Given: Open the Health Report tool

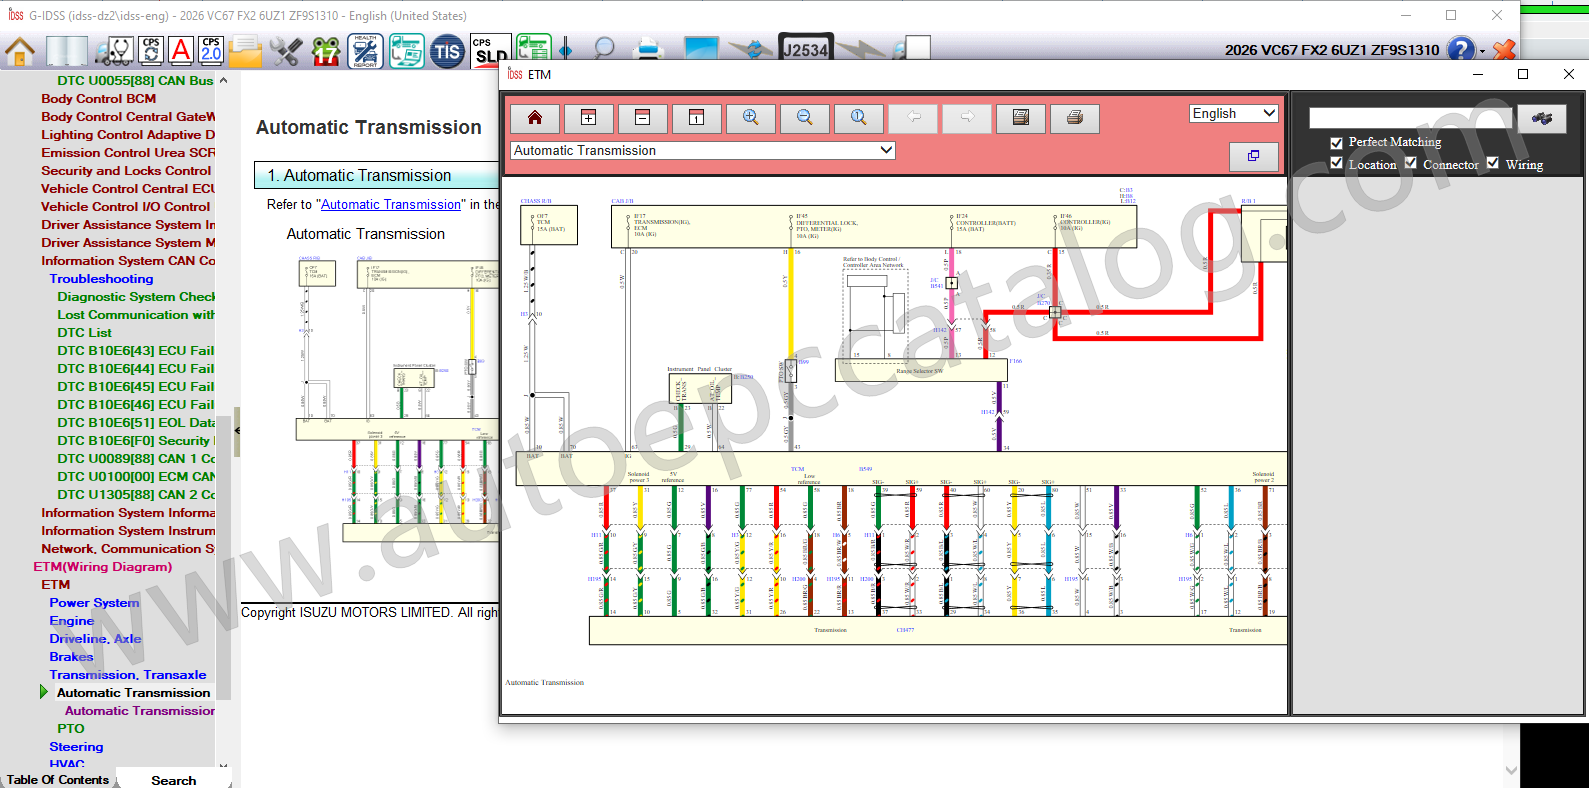Looking at the screenshot, I should pyautogui.click(x=365, y=51).
